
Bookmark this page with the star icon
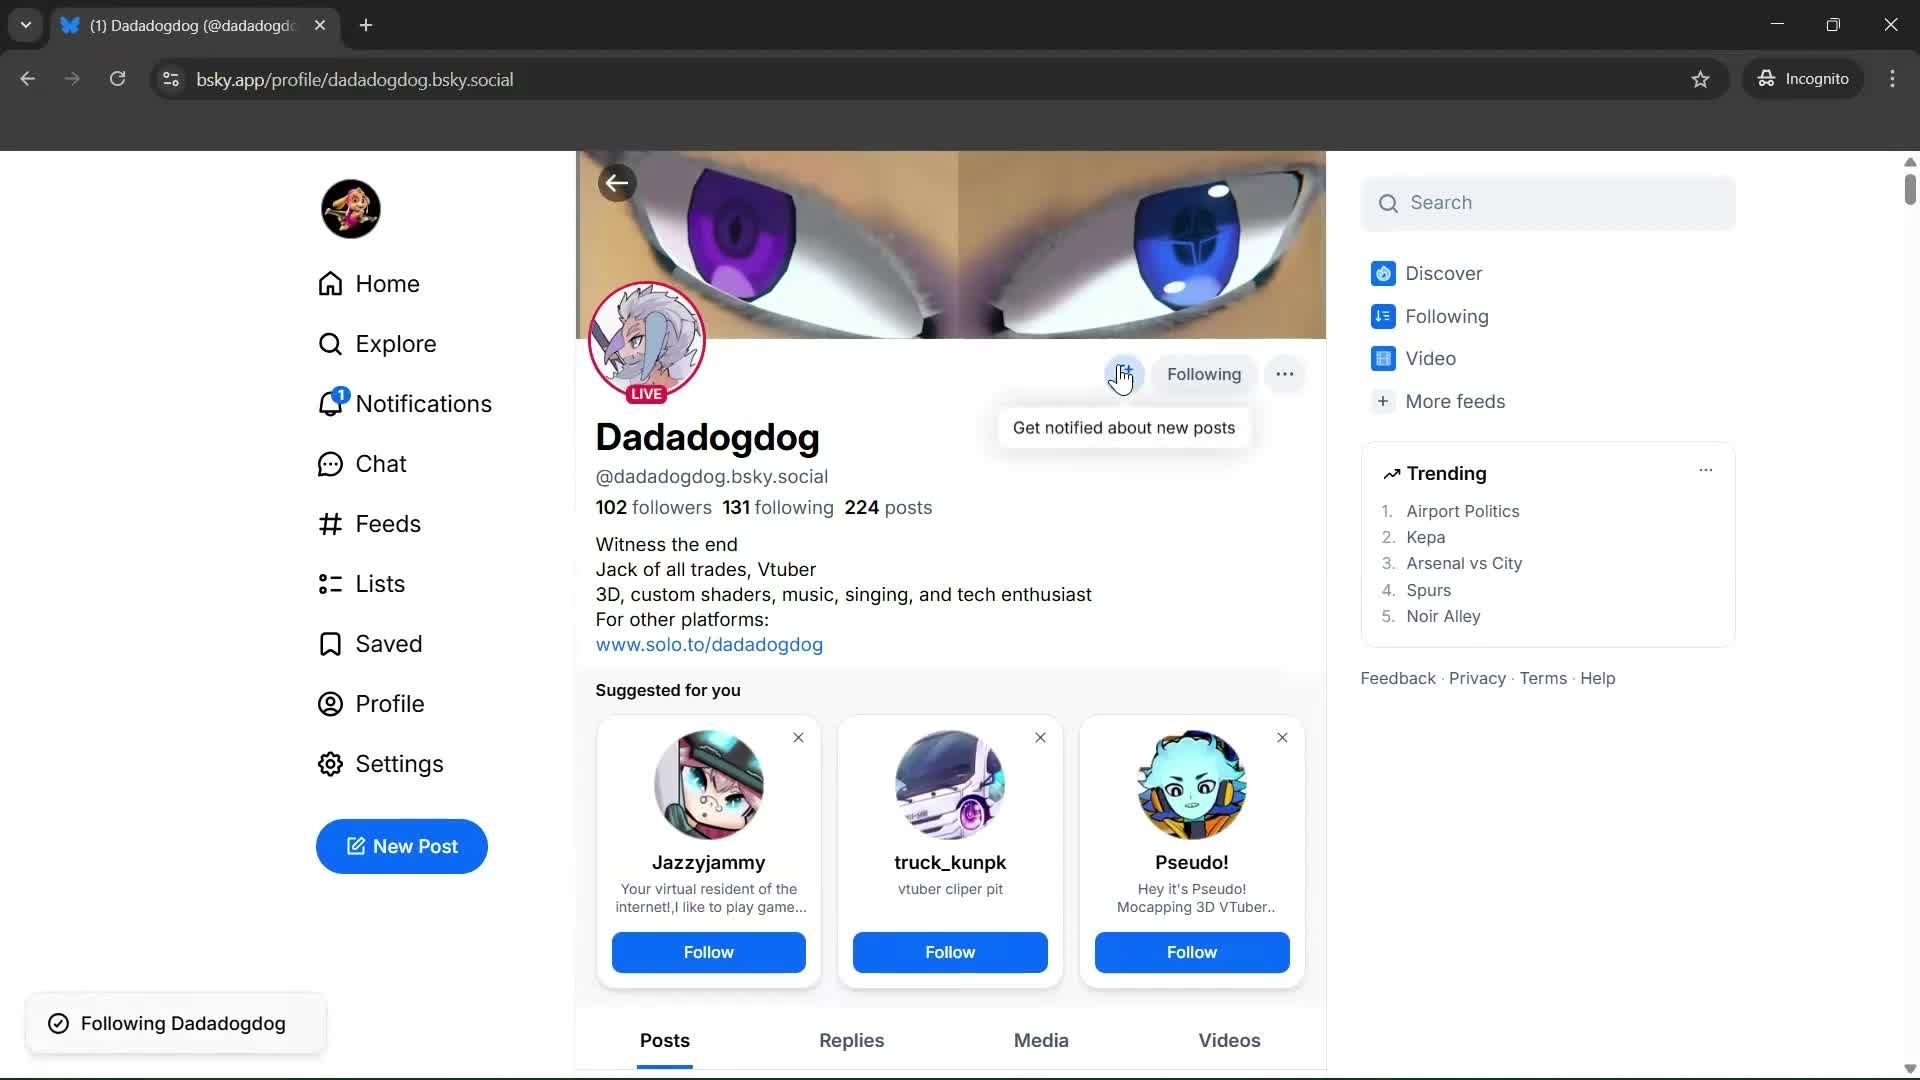tap(1701, 79)
